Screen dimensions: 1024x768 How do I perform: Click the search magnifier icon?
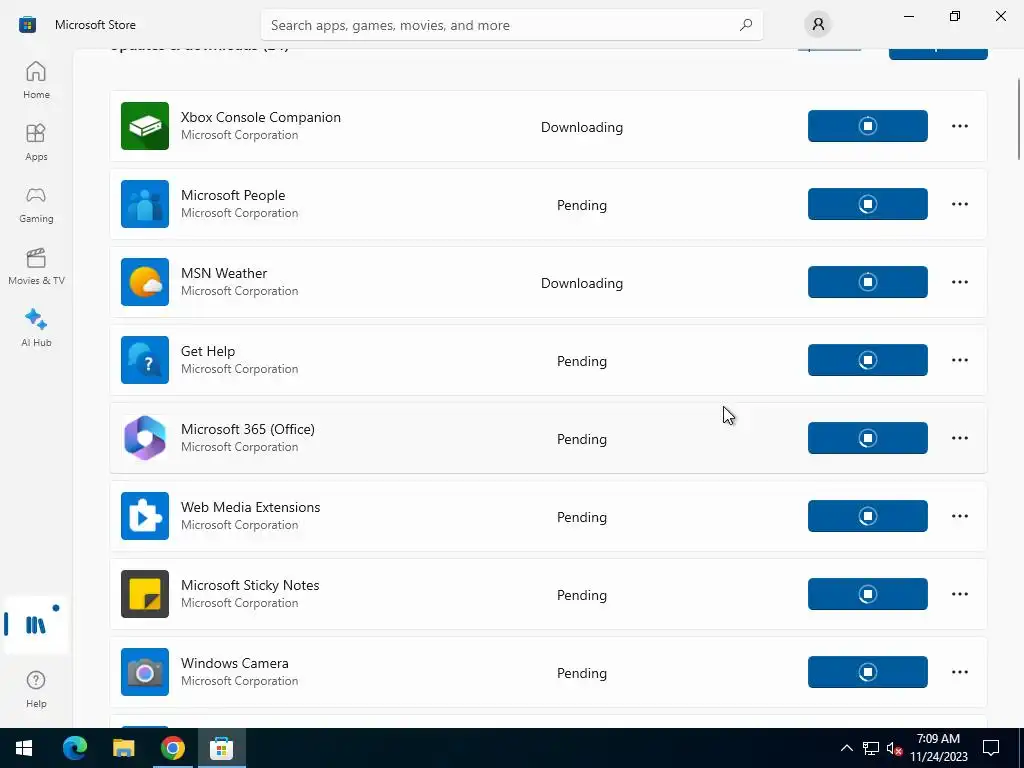[746, 25]
